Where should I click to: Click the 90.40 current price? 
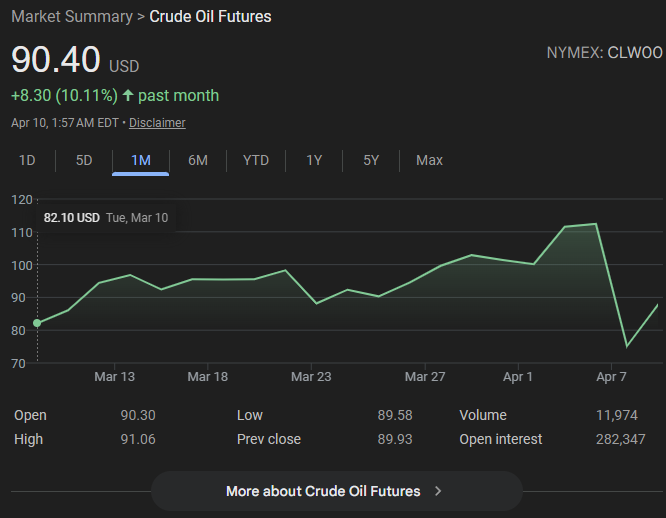point(56,59)
